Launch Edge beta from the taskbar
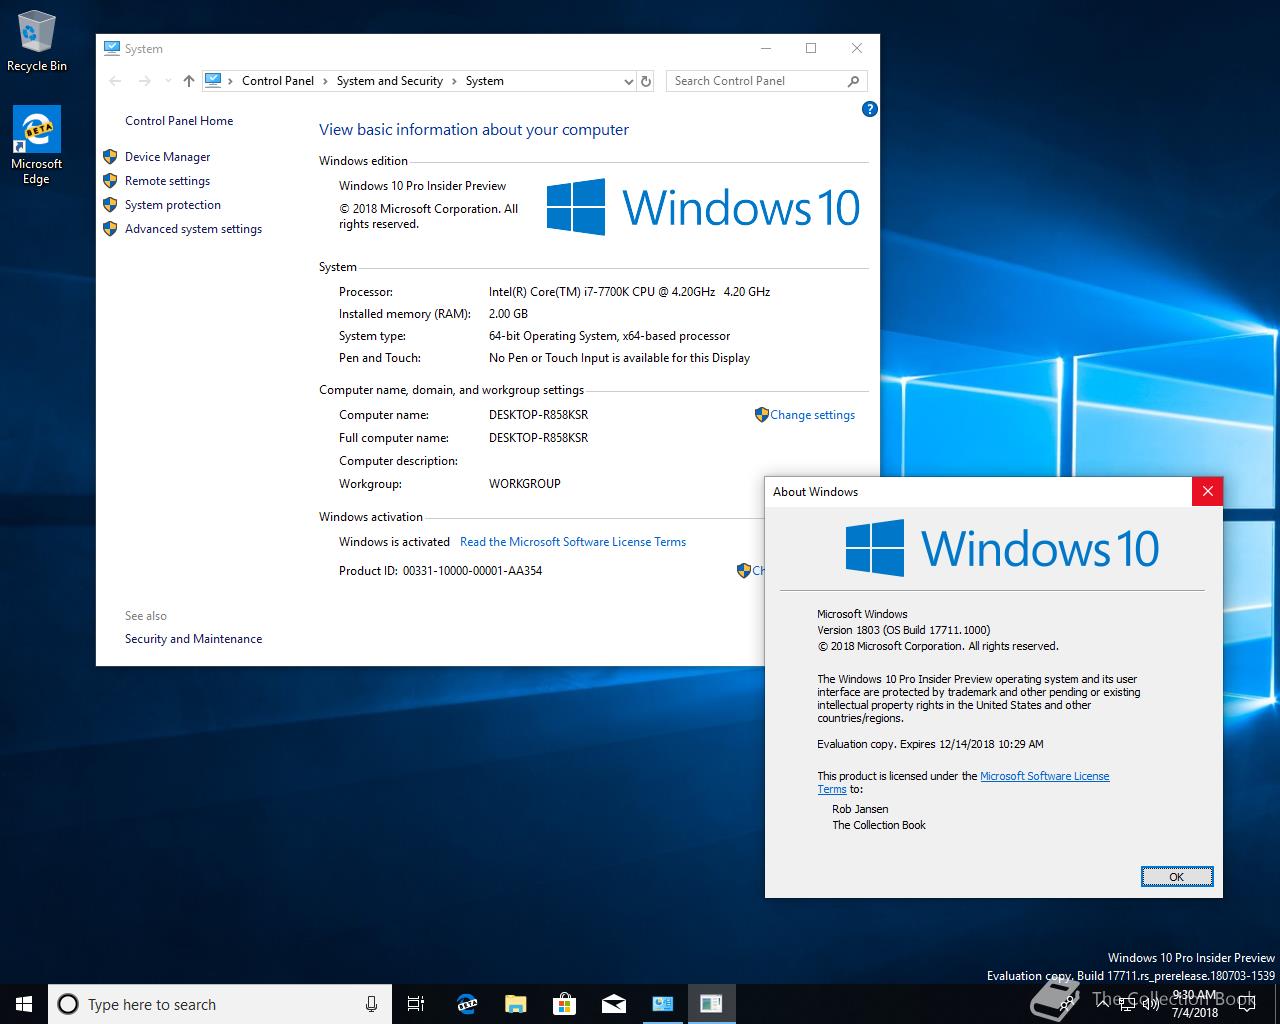Screen dimensions: 1280x1024 click(467, 1004)
